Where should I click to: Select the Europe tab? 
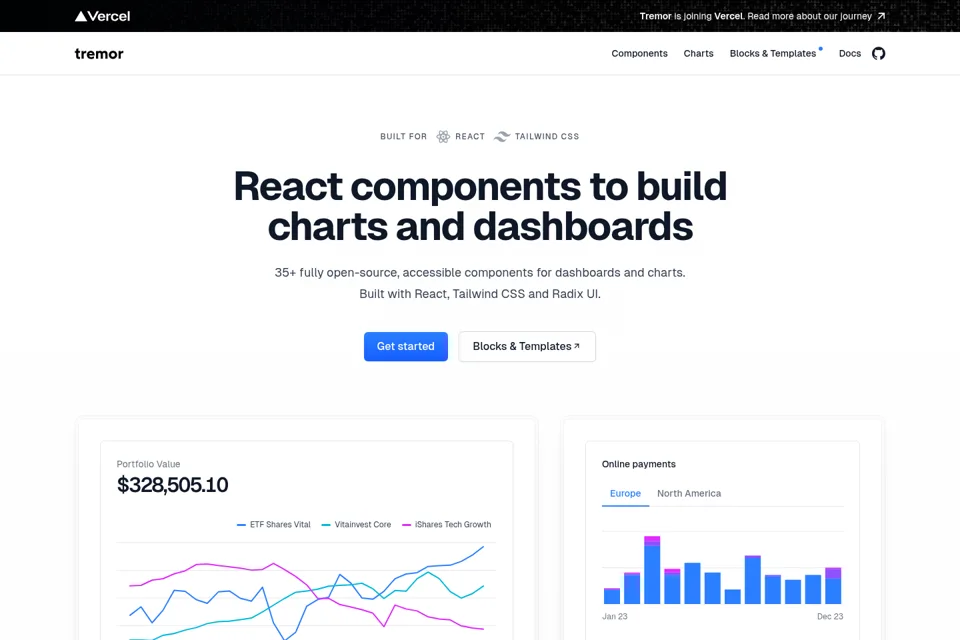click(625, 494)
